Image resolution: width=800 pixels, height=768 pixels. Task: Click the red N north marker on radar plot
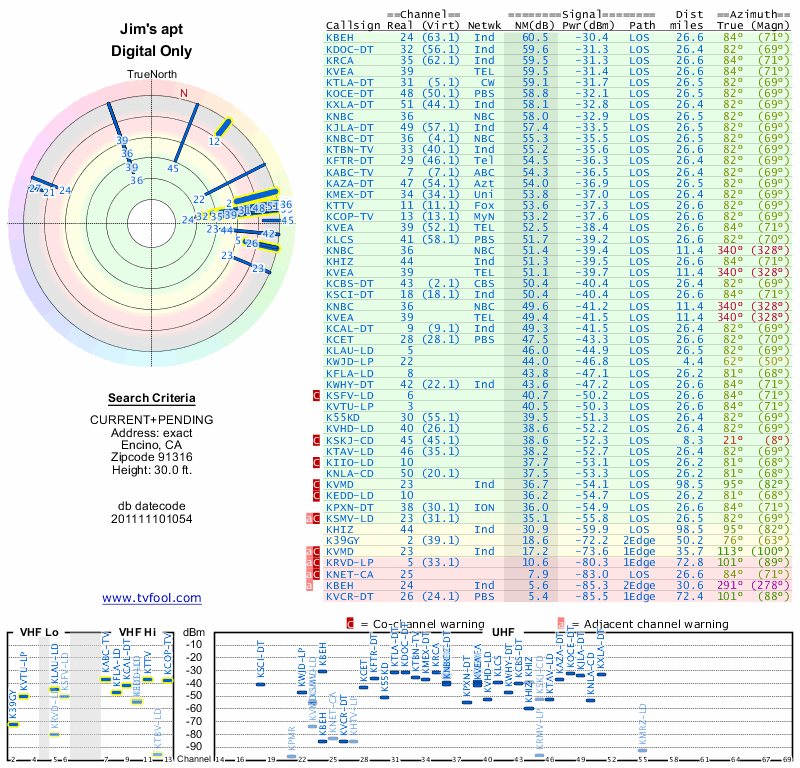(x=184, y=93)
